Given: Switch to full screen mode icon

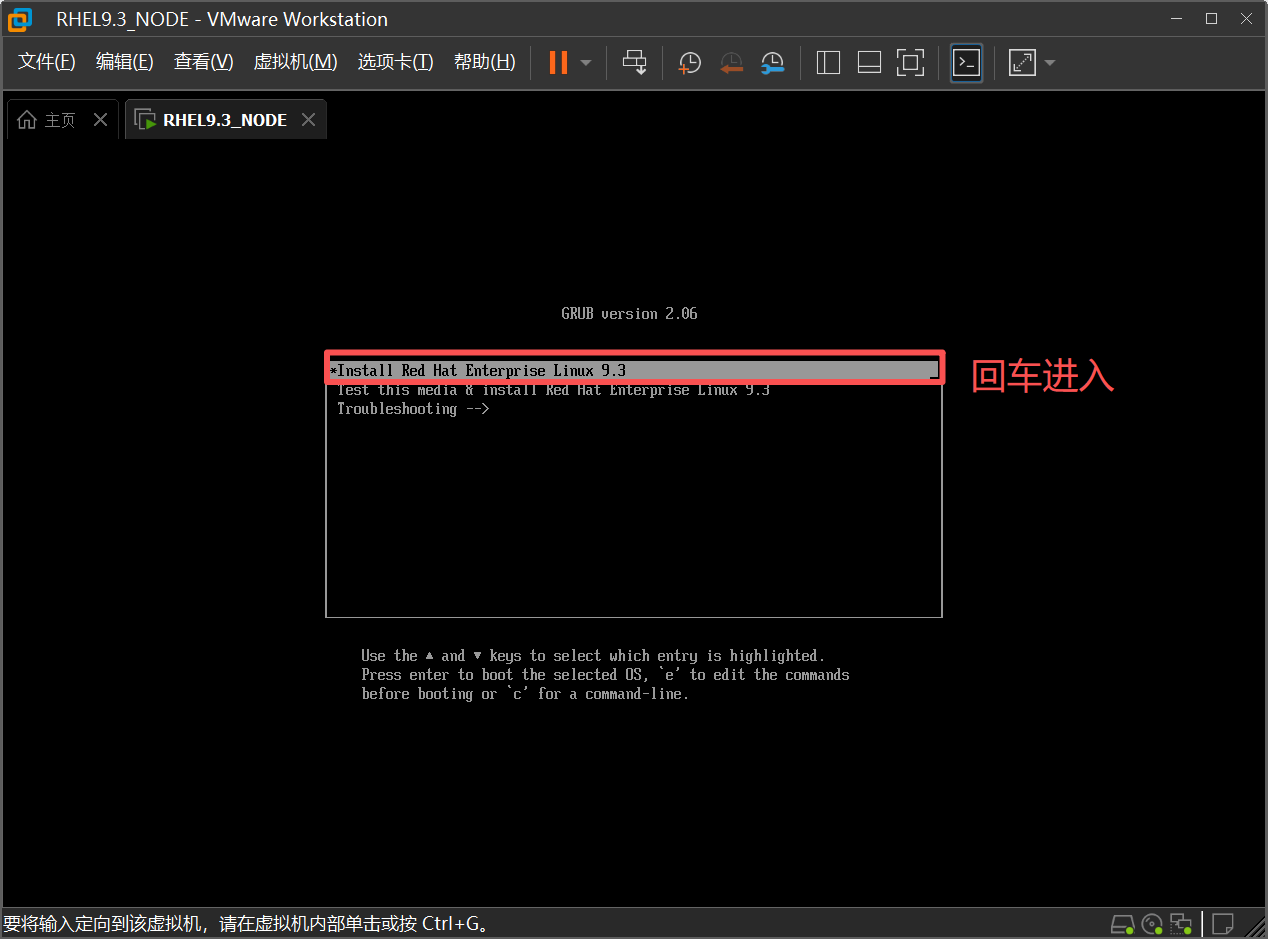Looking at the screenshot, I should [910, 63].
